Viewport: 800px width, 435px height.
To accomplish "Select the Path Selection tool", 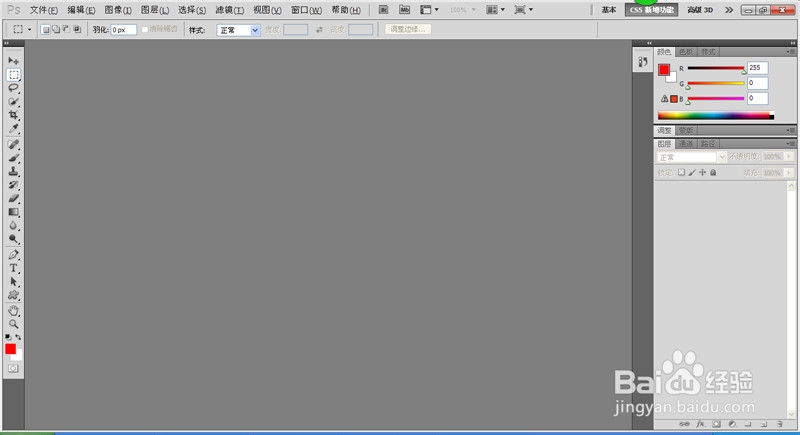I will 13,282.
